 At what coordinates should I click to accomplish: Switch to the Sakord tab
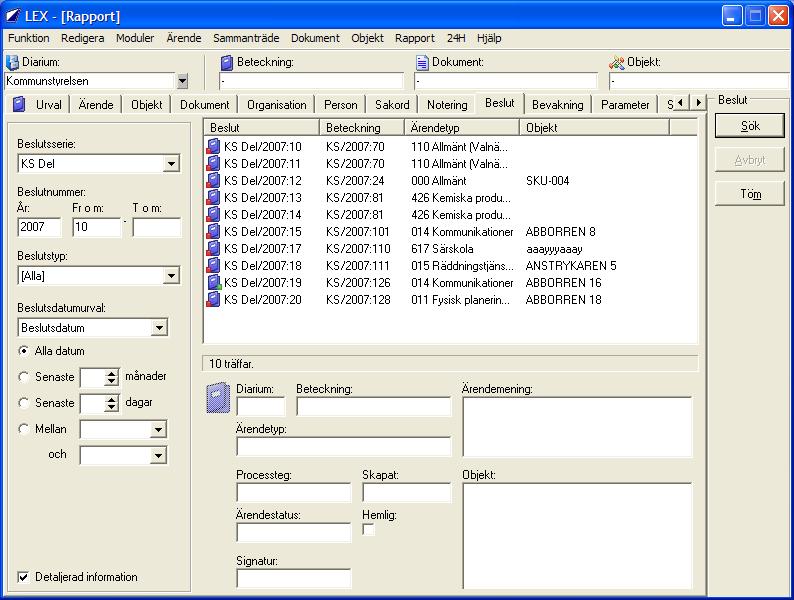pos(392,105)
